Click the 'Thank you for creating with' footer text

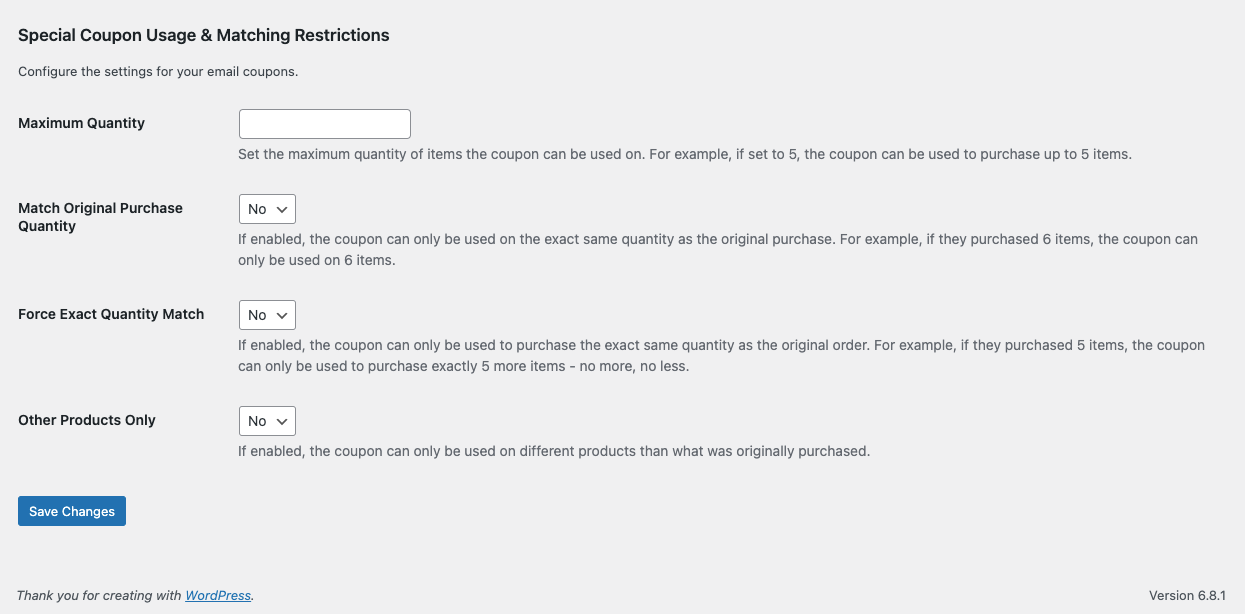point(99,595)
